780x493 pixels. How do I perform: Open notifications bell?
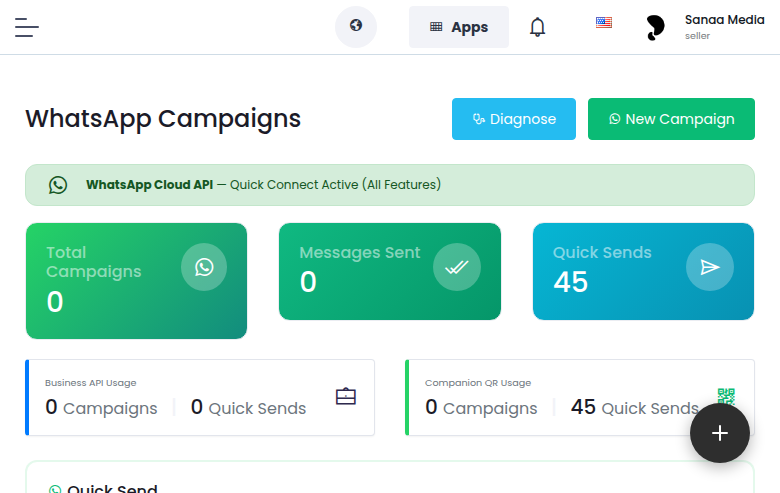[x=537, y=27]
